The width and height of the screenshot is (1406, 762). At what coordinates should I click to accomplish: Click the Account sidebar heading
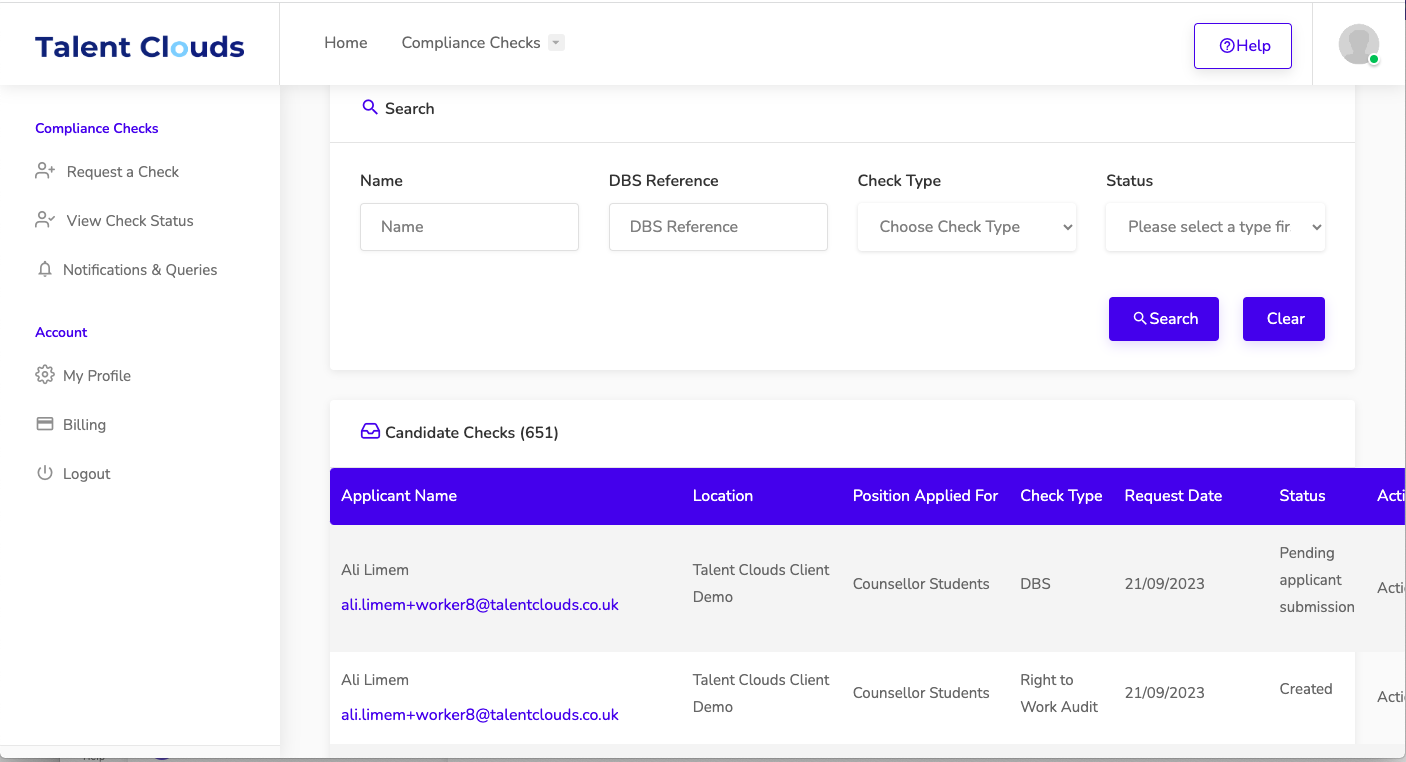pyautogui.click(x=61, y=332)
